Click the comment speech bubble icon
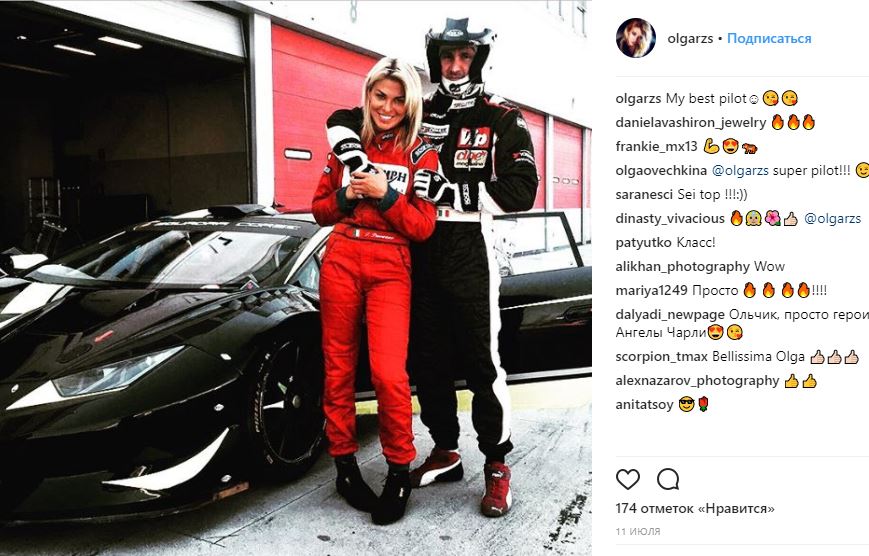Image resolution: width=869 pixels, height=556 pixels. pos(668,480)
